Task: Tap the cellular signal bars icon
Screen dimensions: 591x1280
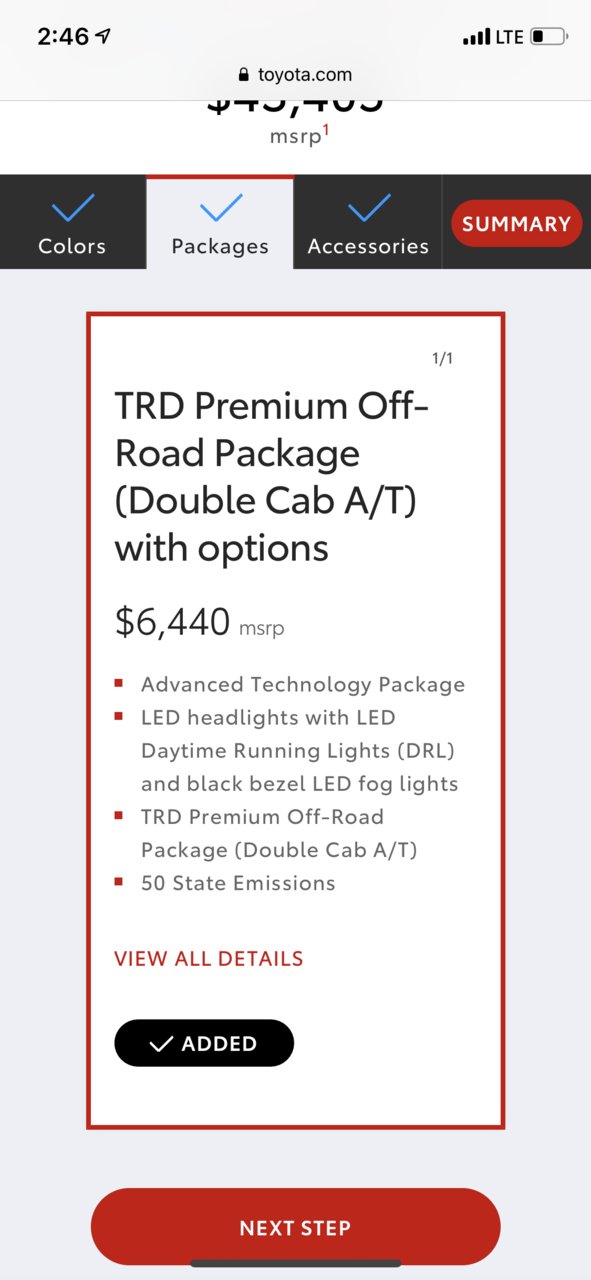Action: pyautogui.click(x=476, y=37)
